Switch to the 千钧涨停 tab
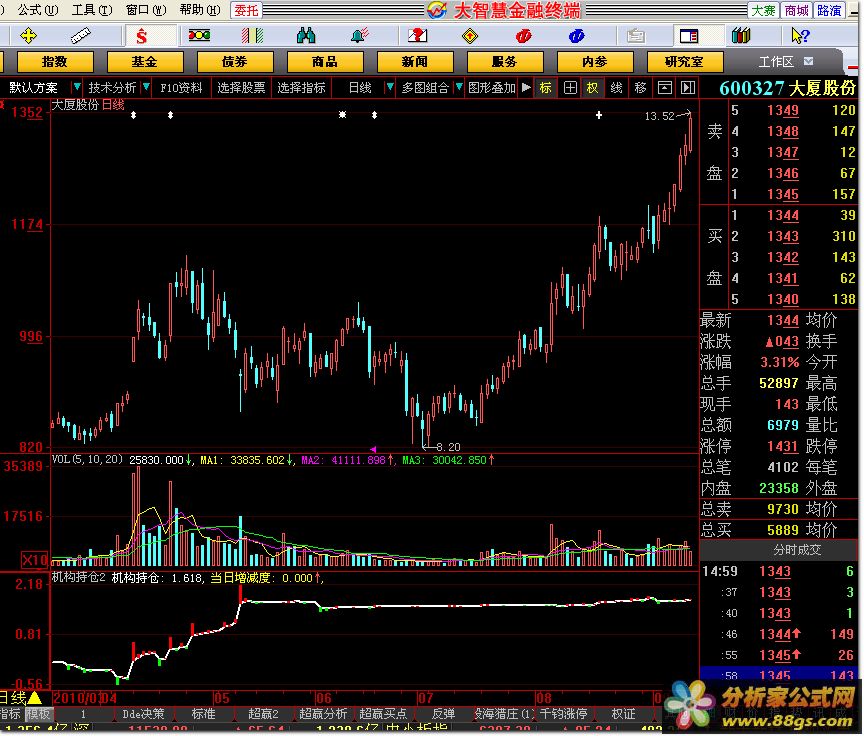Screen dimensions: 864x736 point(563,714)
